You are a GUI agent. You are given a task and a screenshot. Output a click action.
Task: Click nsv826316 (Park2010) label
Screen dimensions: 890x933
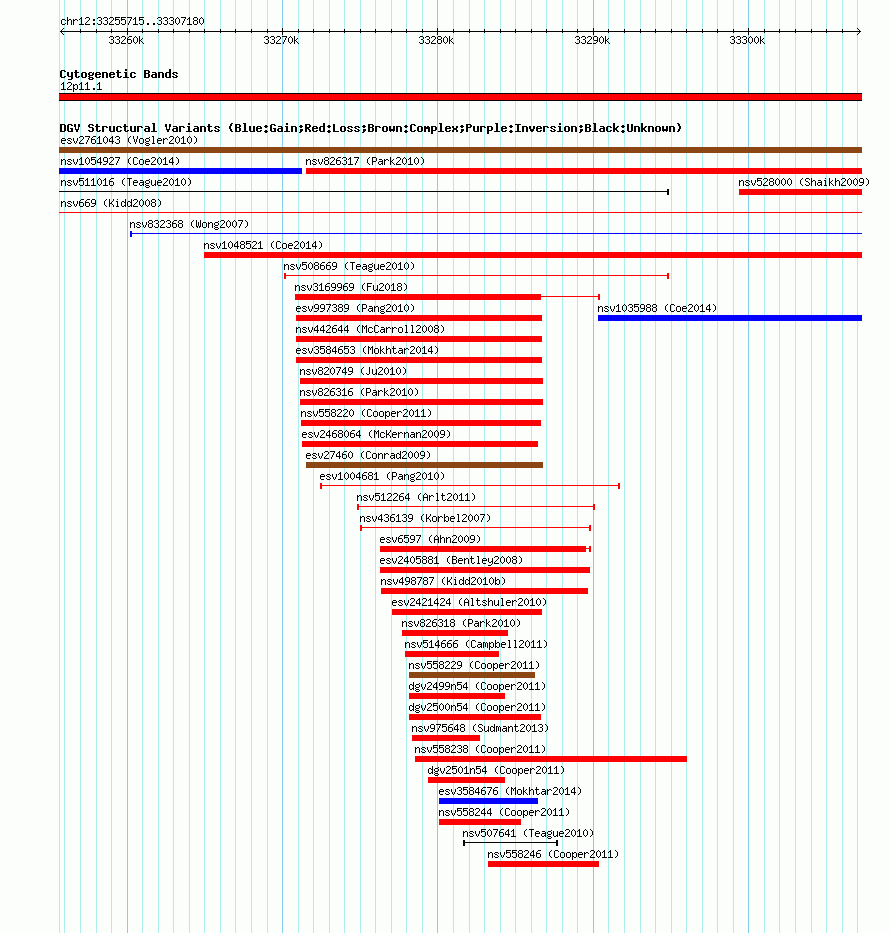[x=359, y=392]
